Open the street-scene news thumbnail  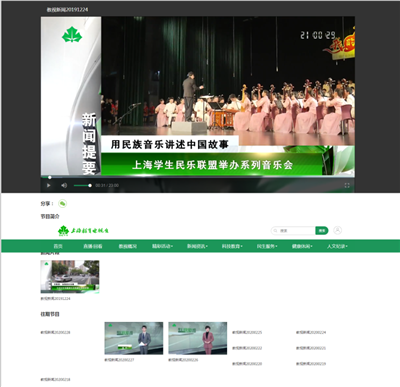coord(70,277)
